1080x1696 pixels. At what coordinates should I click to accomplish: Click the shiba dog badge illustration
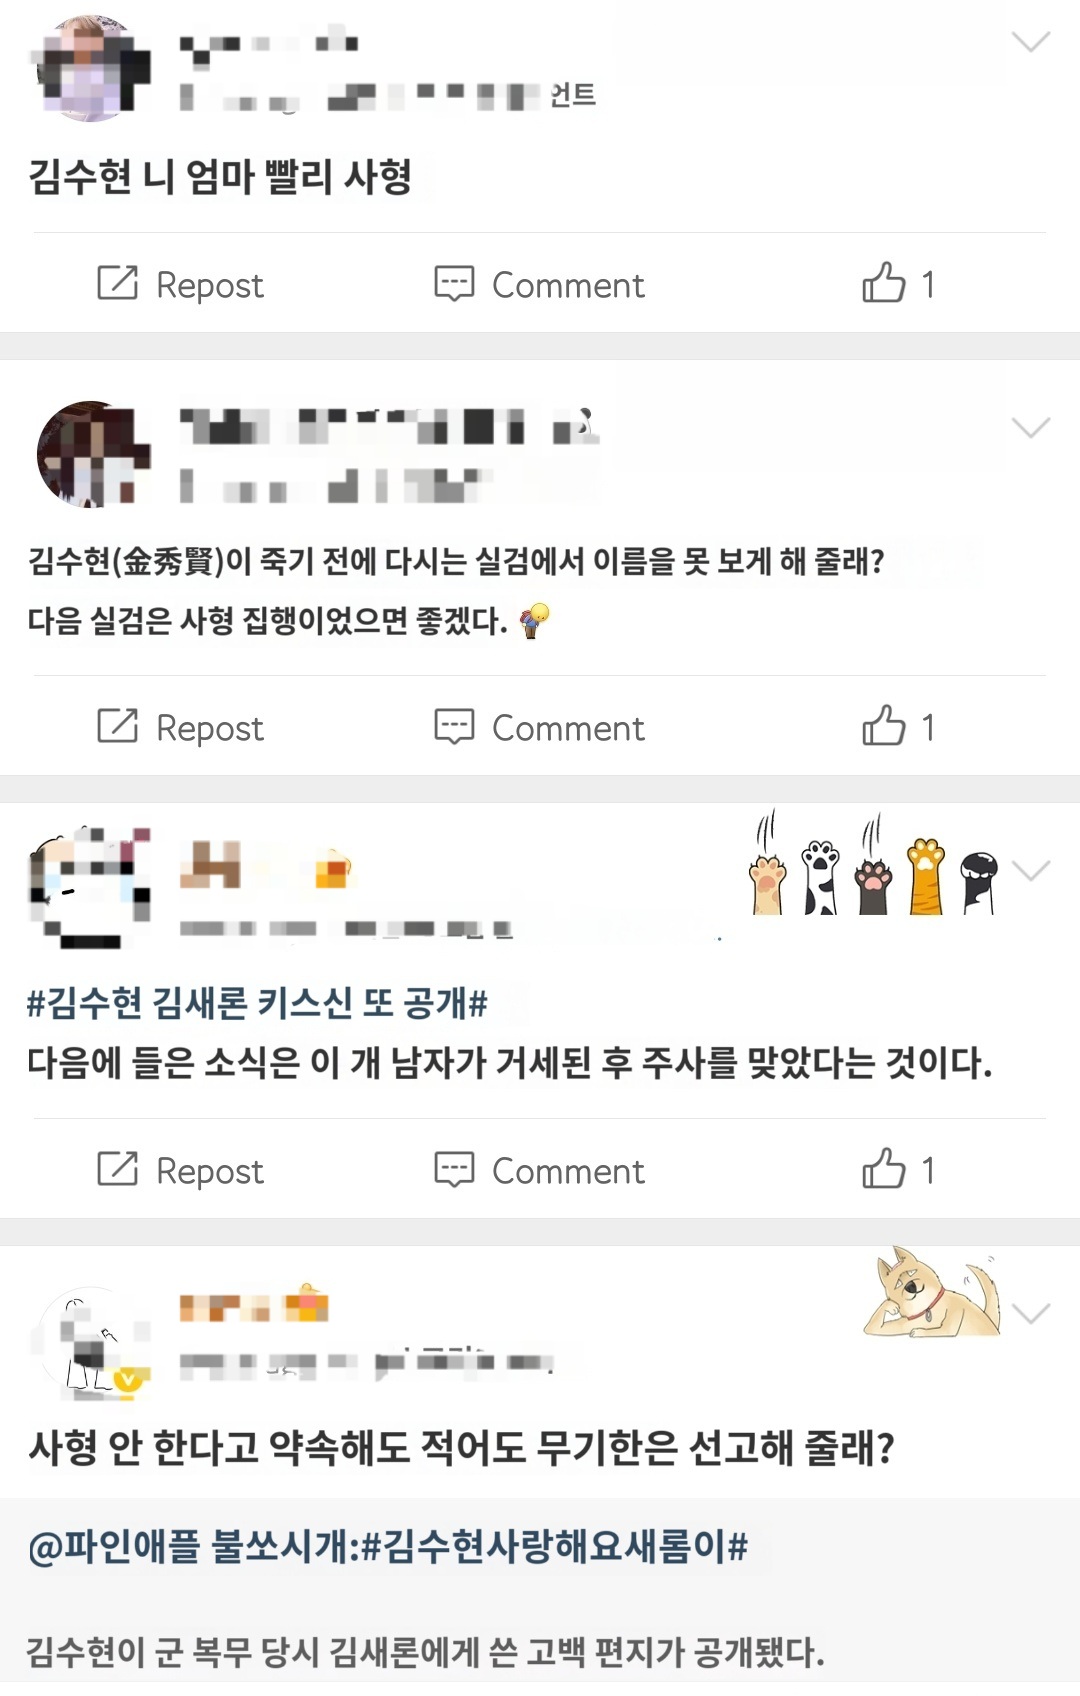click(x=932, y=1292)
